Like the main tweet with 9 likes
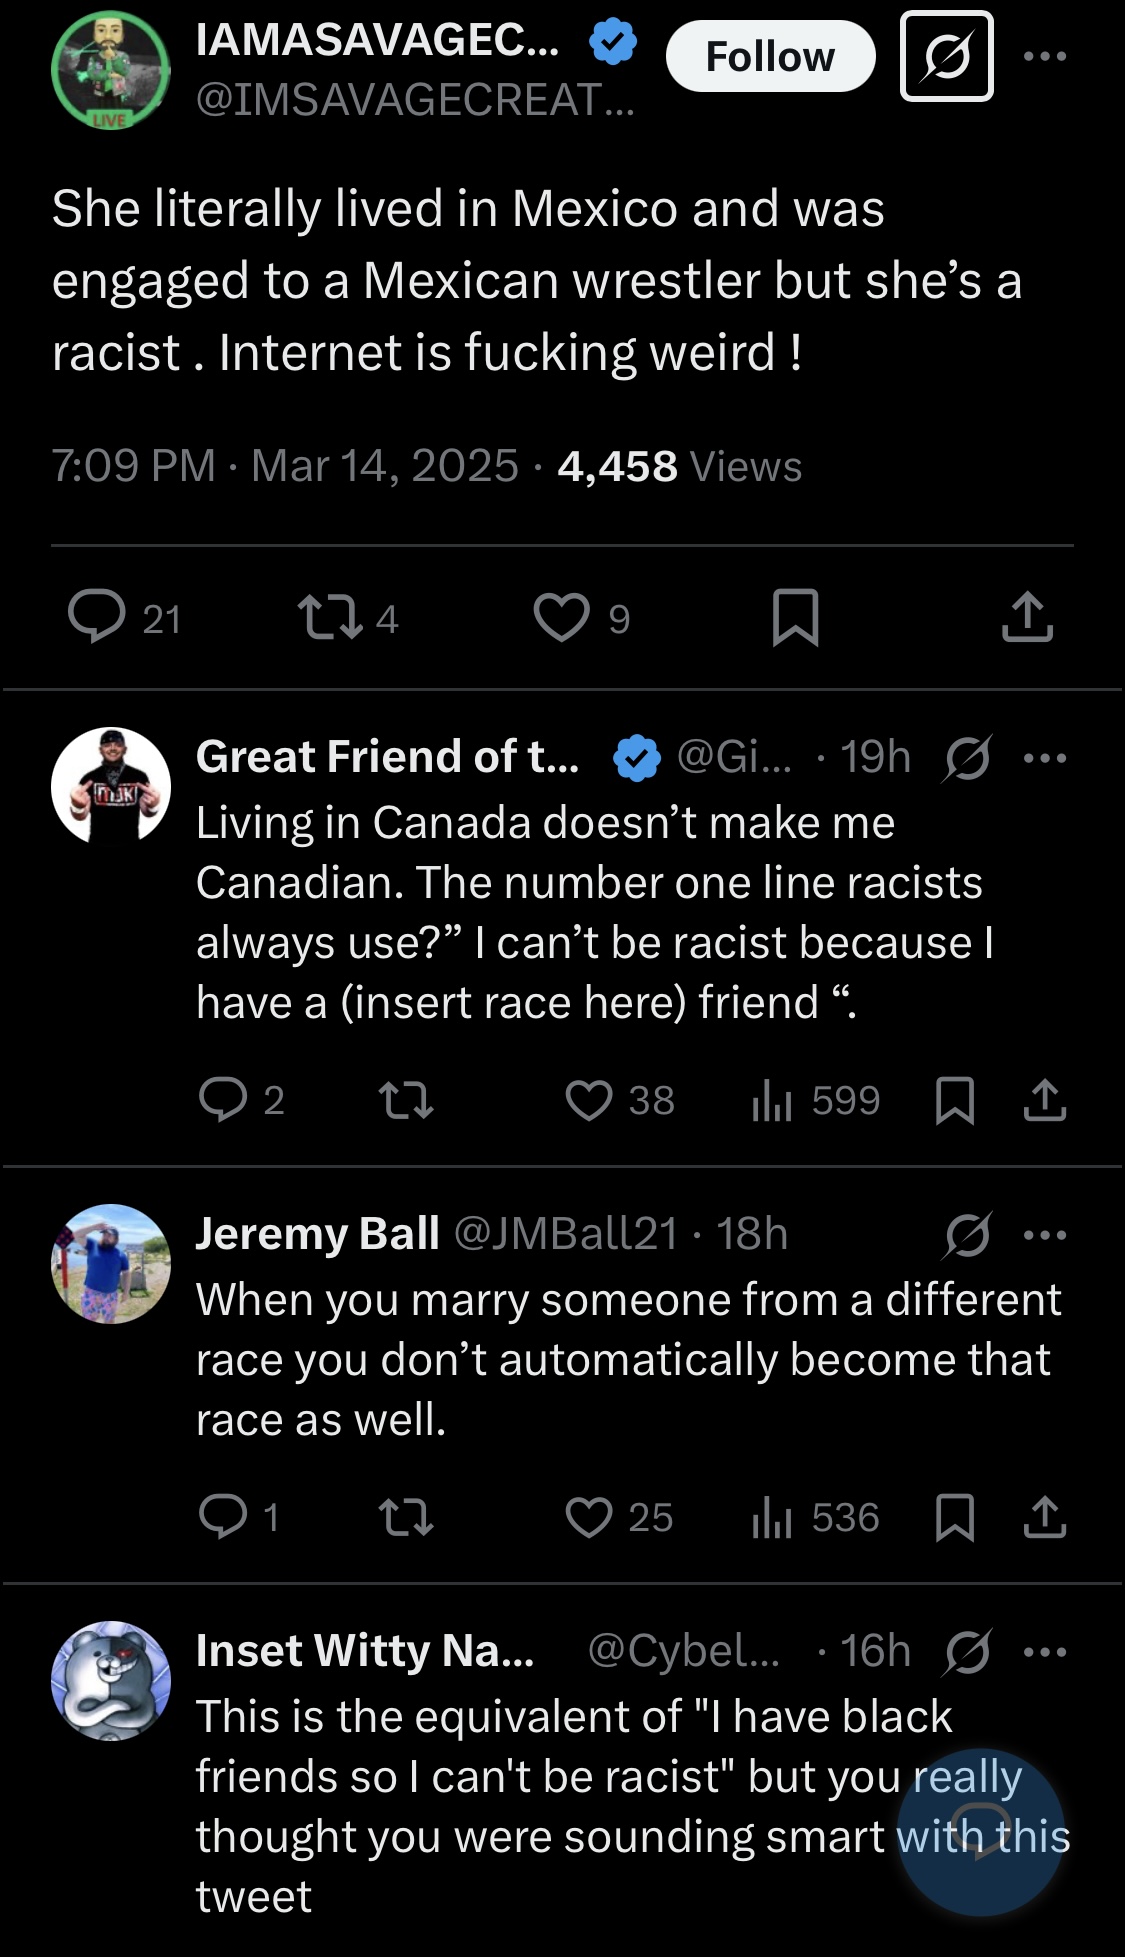This screenshot has height=1957, width=1125. pyautogui.click(x=561, y=616)
